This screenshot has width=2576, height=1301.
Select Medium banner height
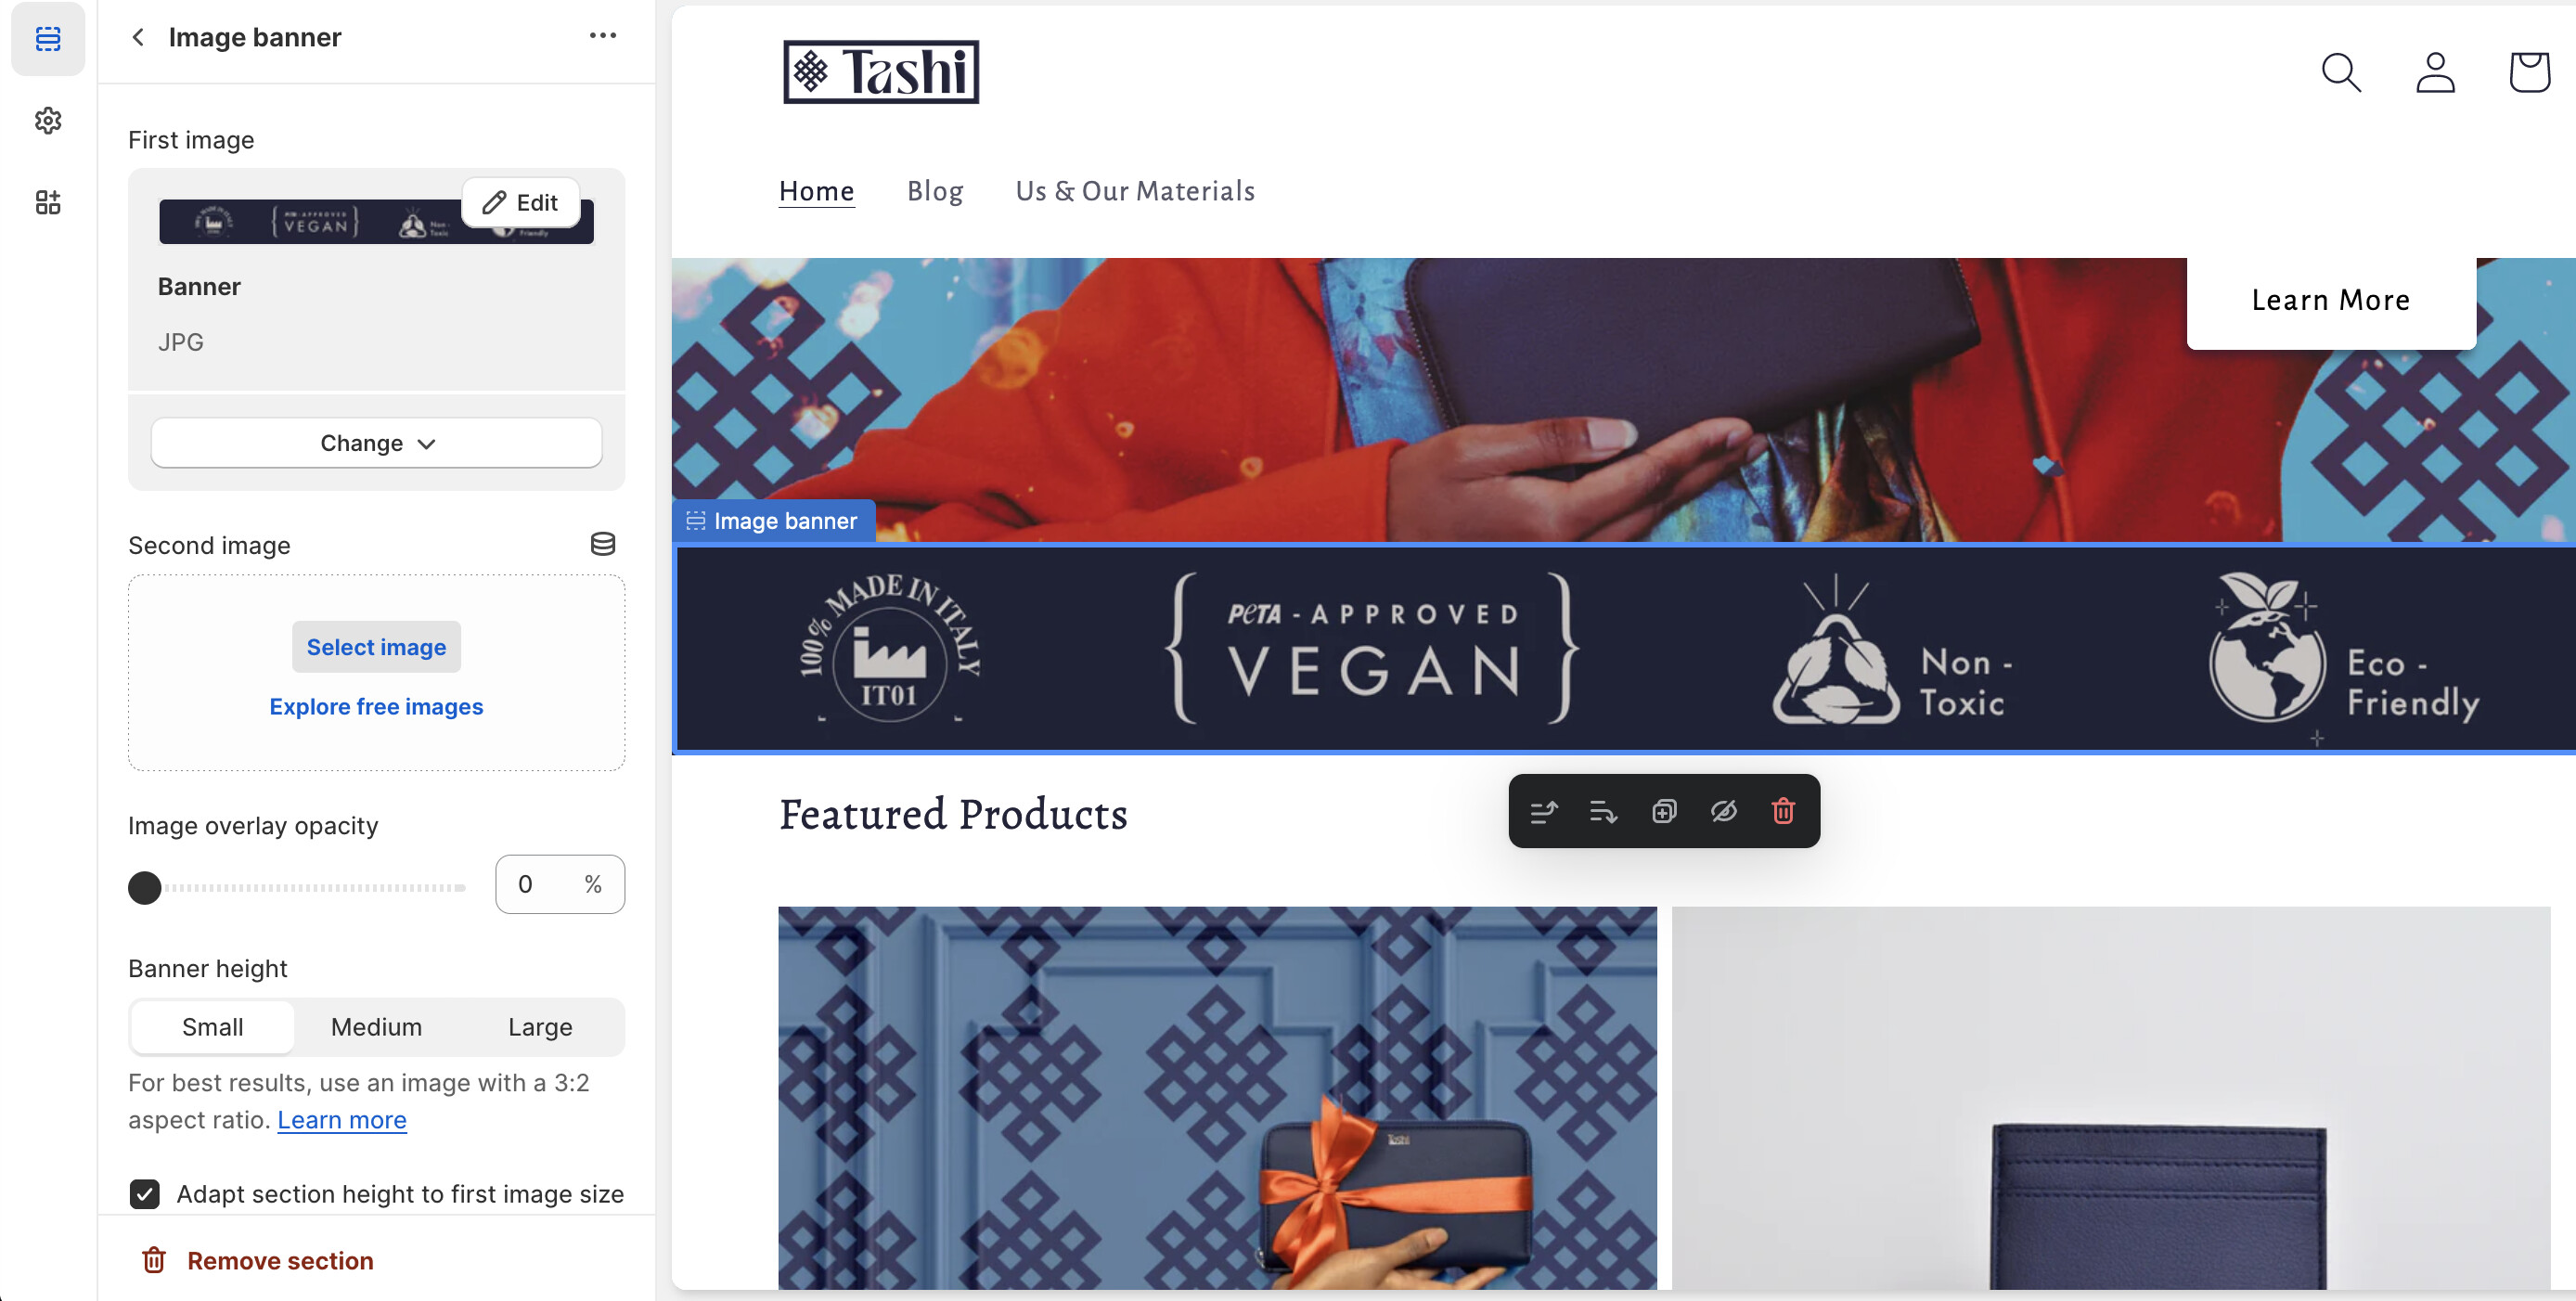(376, 1027)
